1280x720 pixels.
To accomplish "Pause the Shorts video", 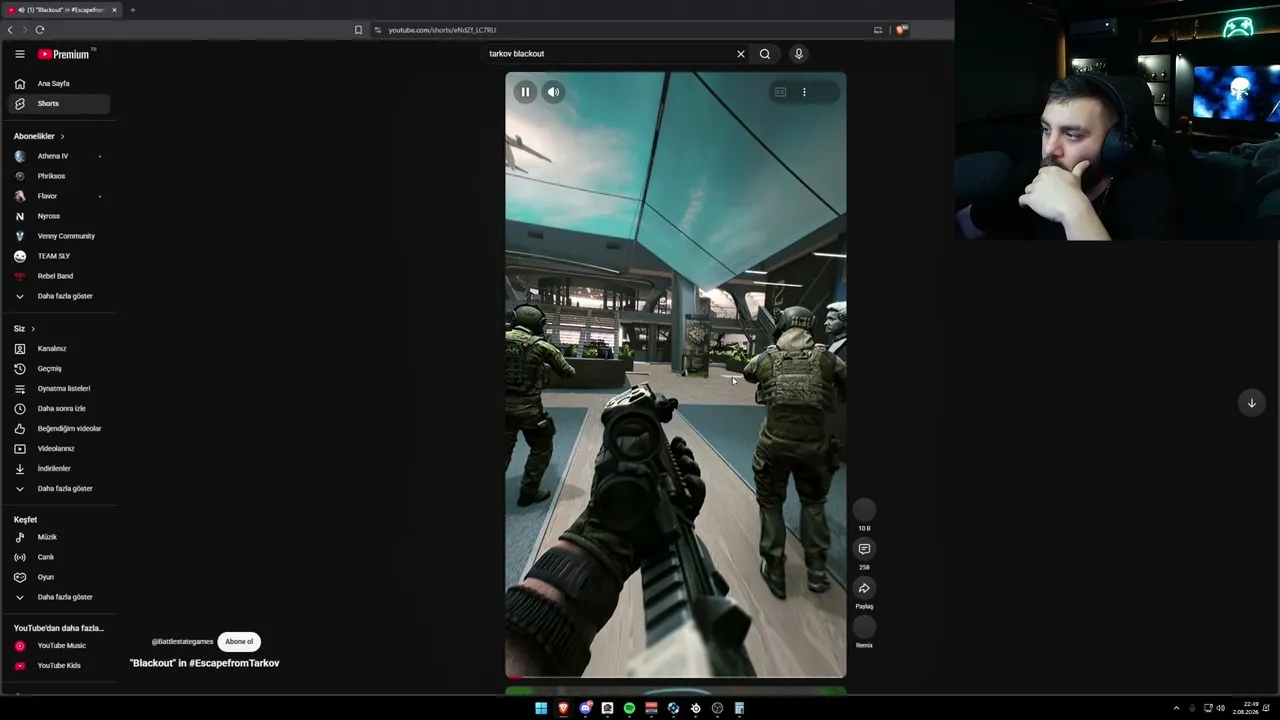I will tap(525, 92).
